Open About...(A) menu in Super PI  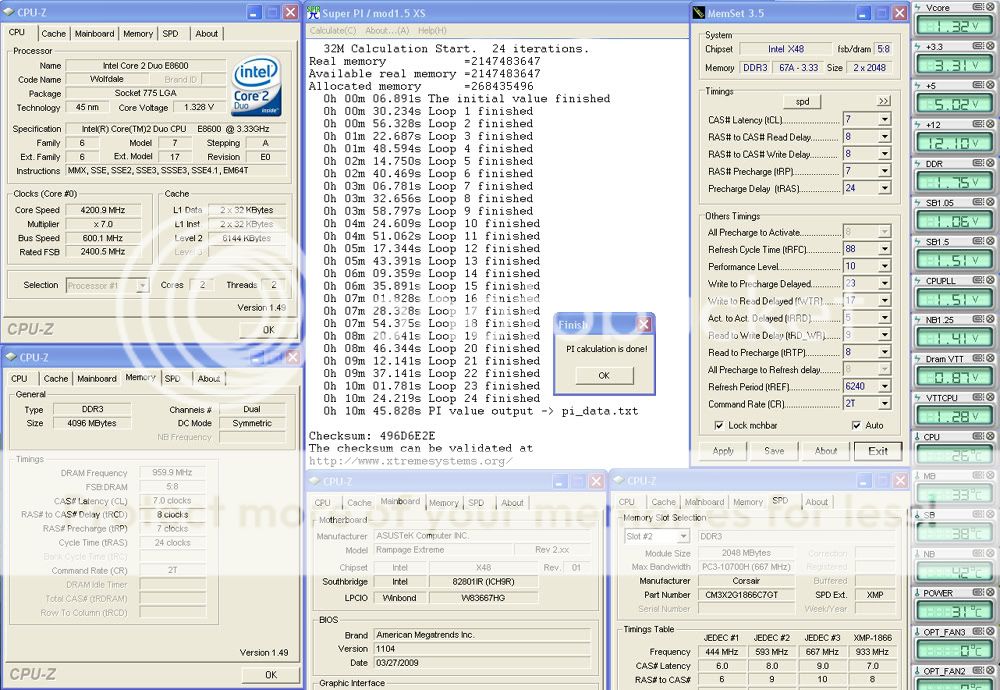tap(387, 31)
